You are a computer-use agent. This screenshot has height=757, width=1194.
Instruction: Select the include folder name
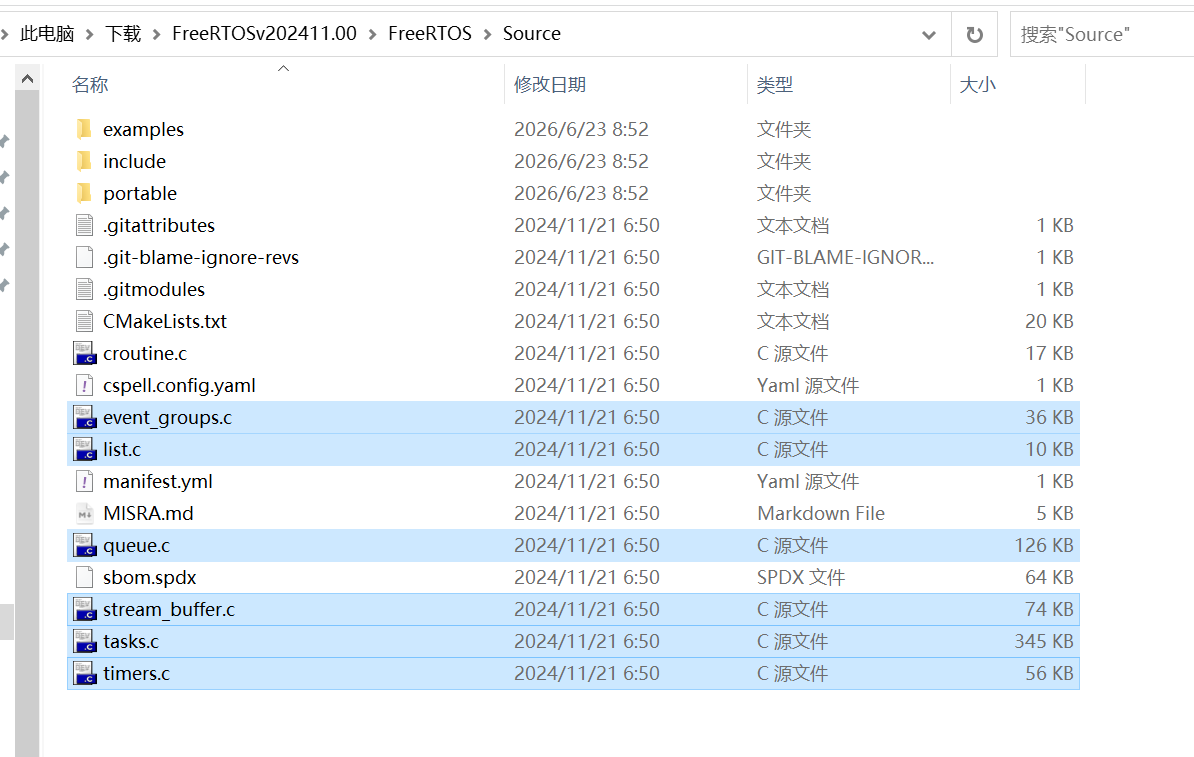point(134,161)
